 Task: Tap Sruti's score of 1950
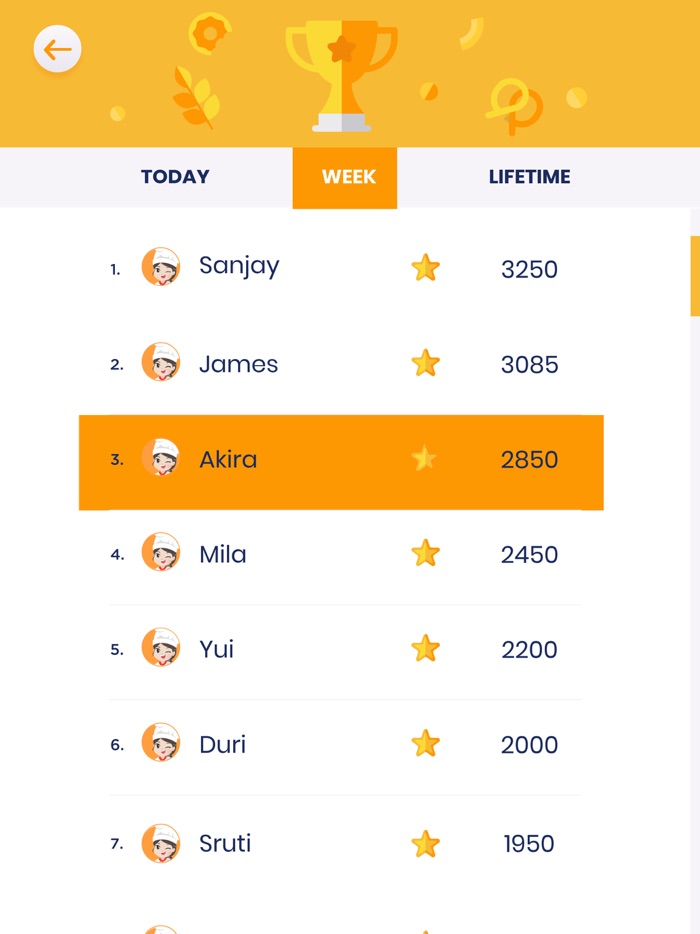(x=529, y=844)
